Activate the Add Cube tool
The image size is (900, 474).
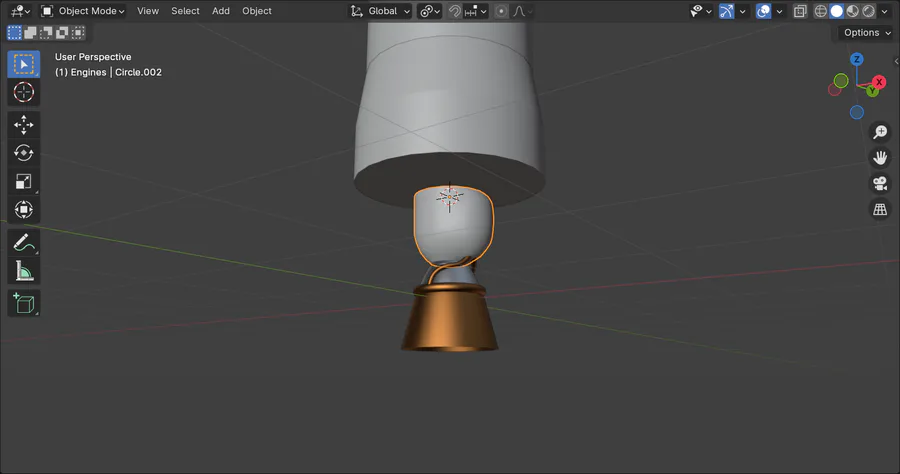pos(24,304)
